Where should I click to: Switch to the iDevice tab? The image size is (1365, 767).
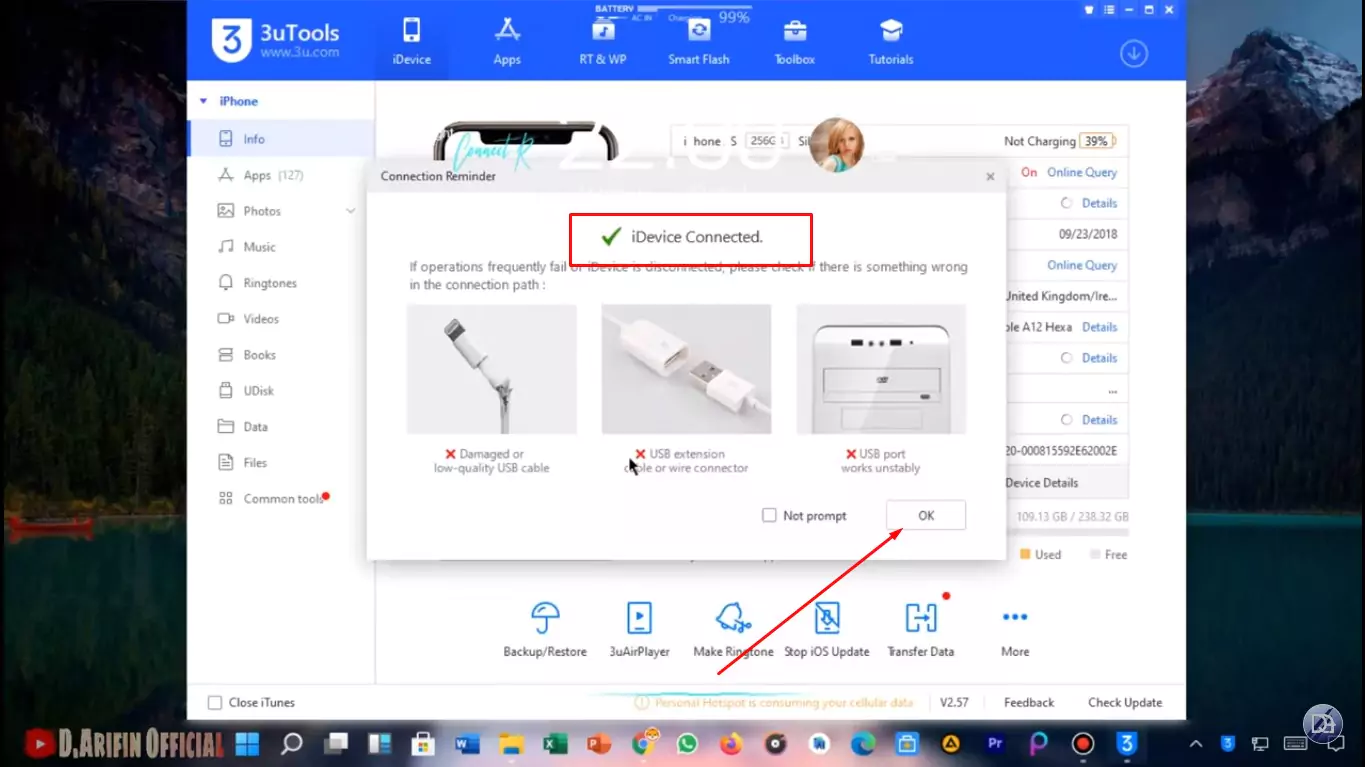click(412, 41)
